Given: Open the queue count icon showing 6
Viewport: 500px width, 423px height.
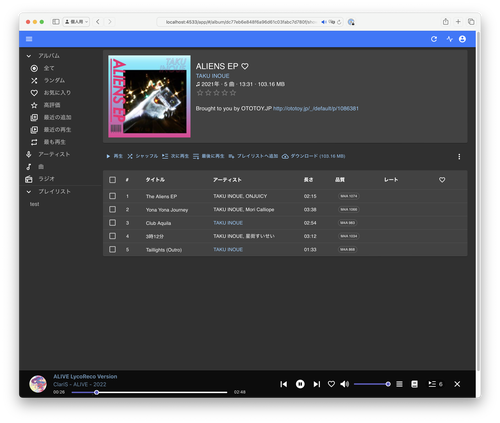Looking at the screenshot, I should 435,384.
